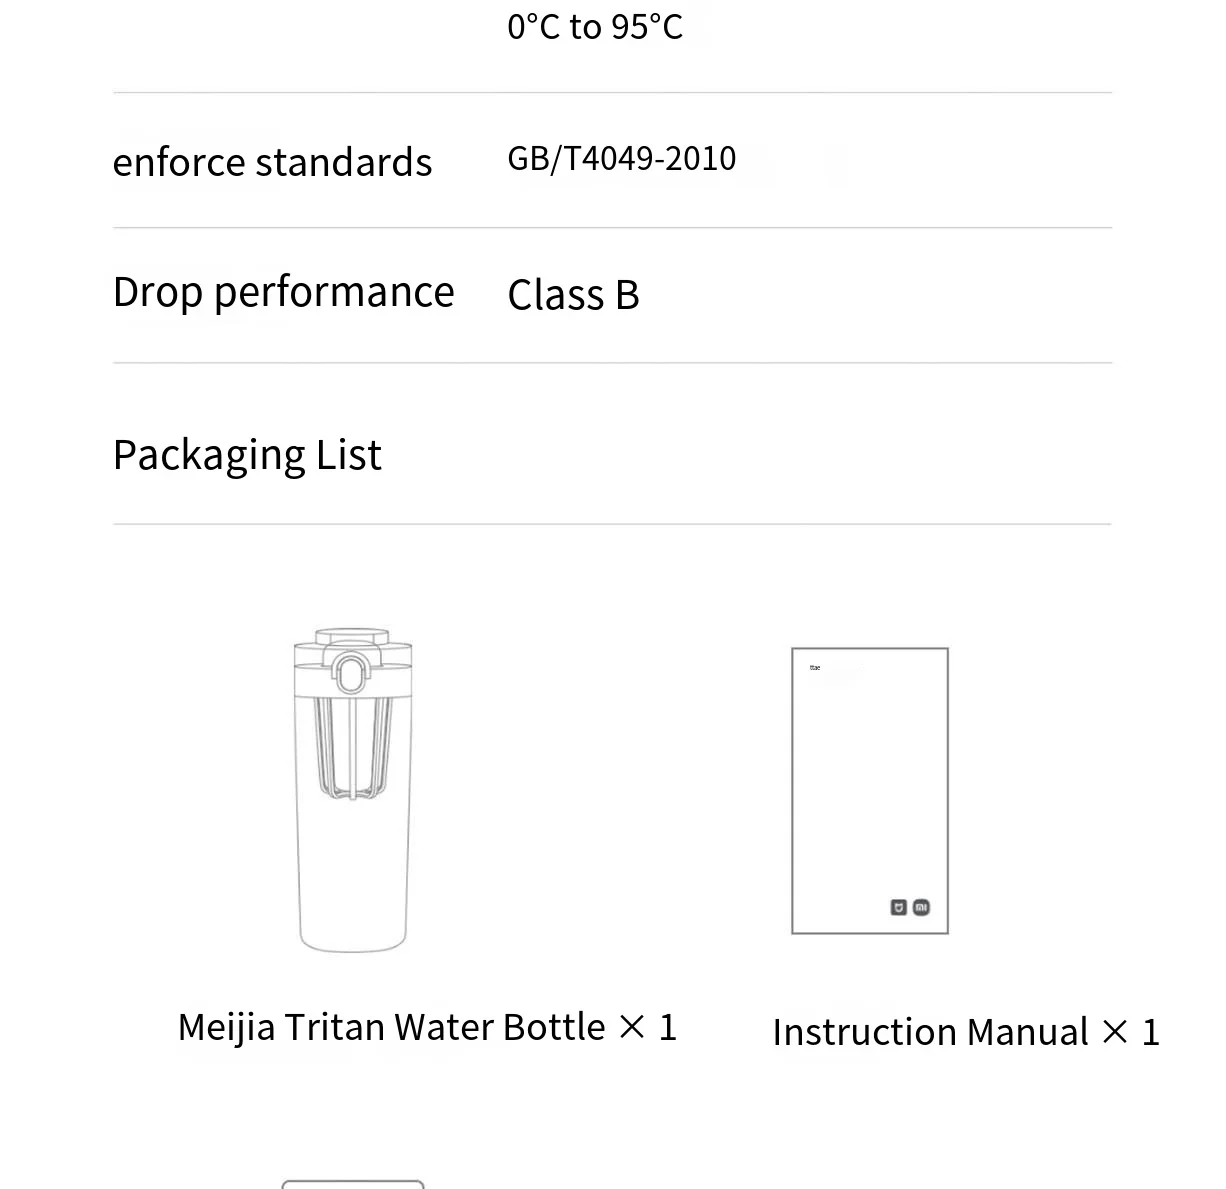Image resolution: width=1226 pixels, height=1189 pixels.
Task: Click the top cap of the bottle drawing
Action: pos(352,636)
